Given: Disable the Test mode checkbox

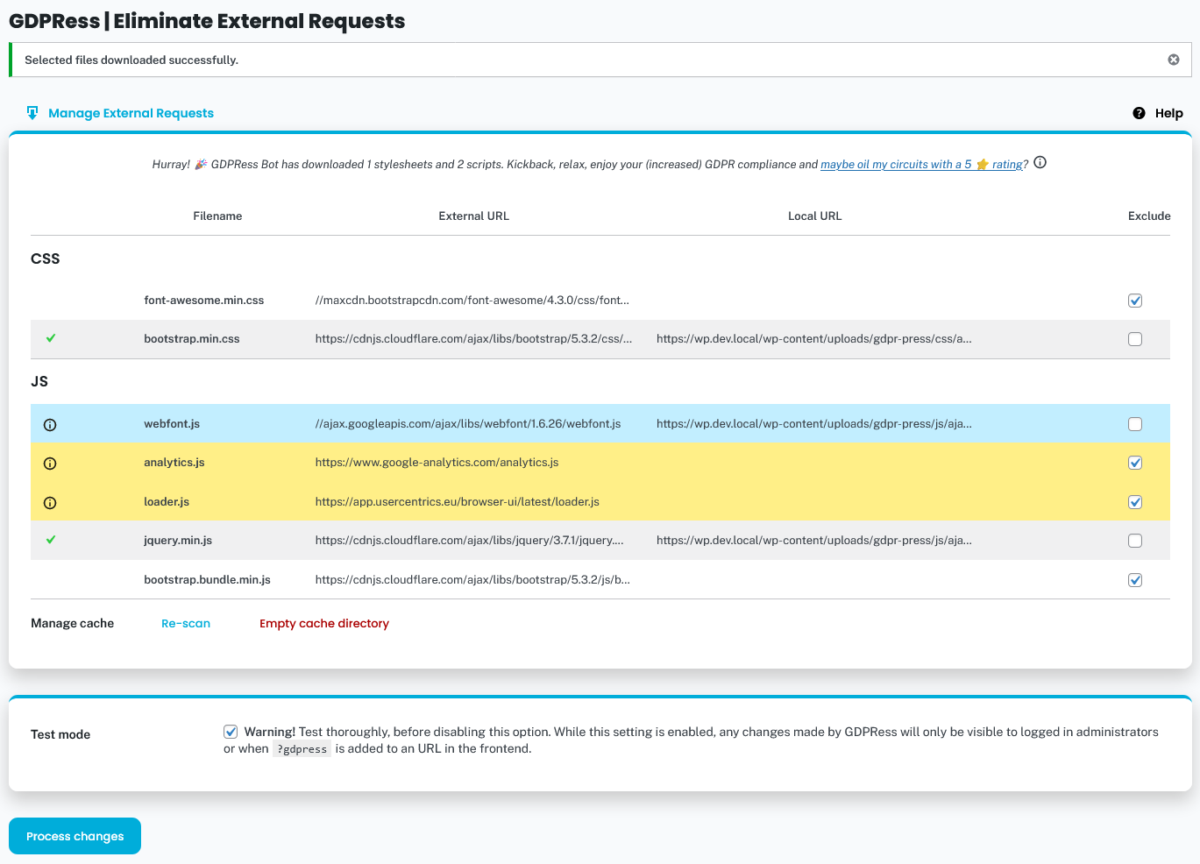Looking at the screenshot, I should [231, 732].
